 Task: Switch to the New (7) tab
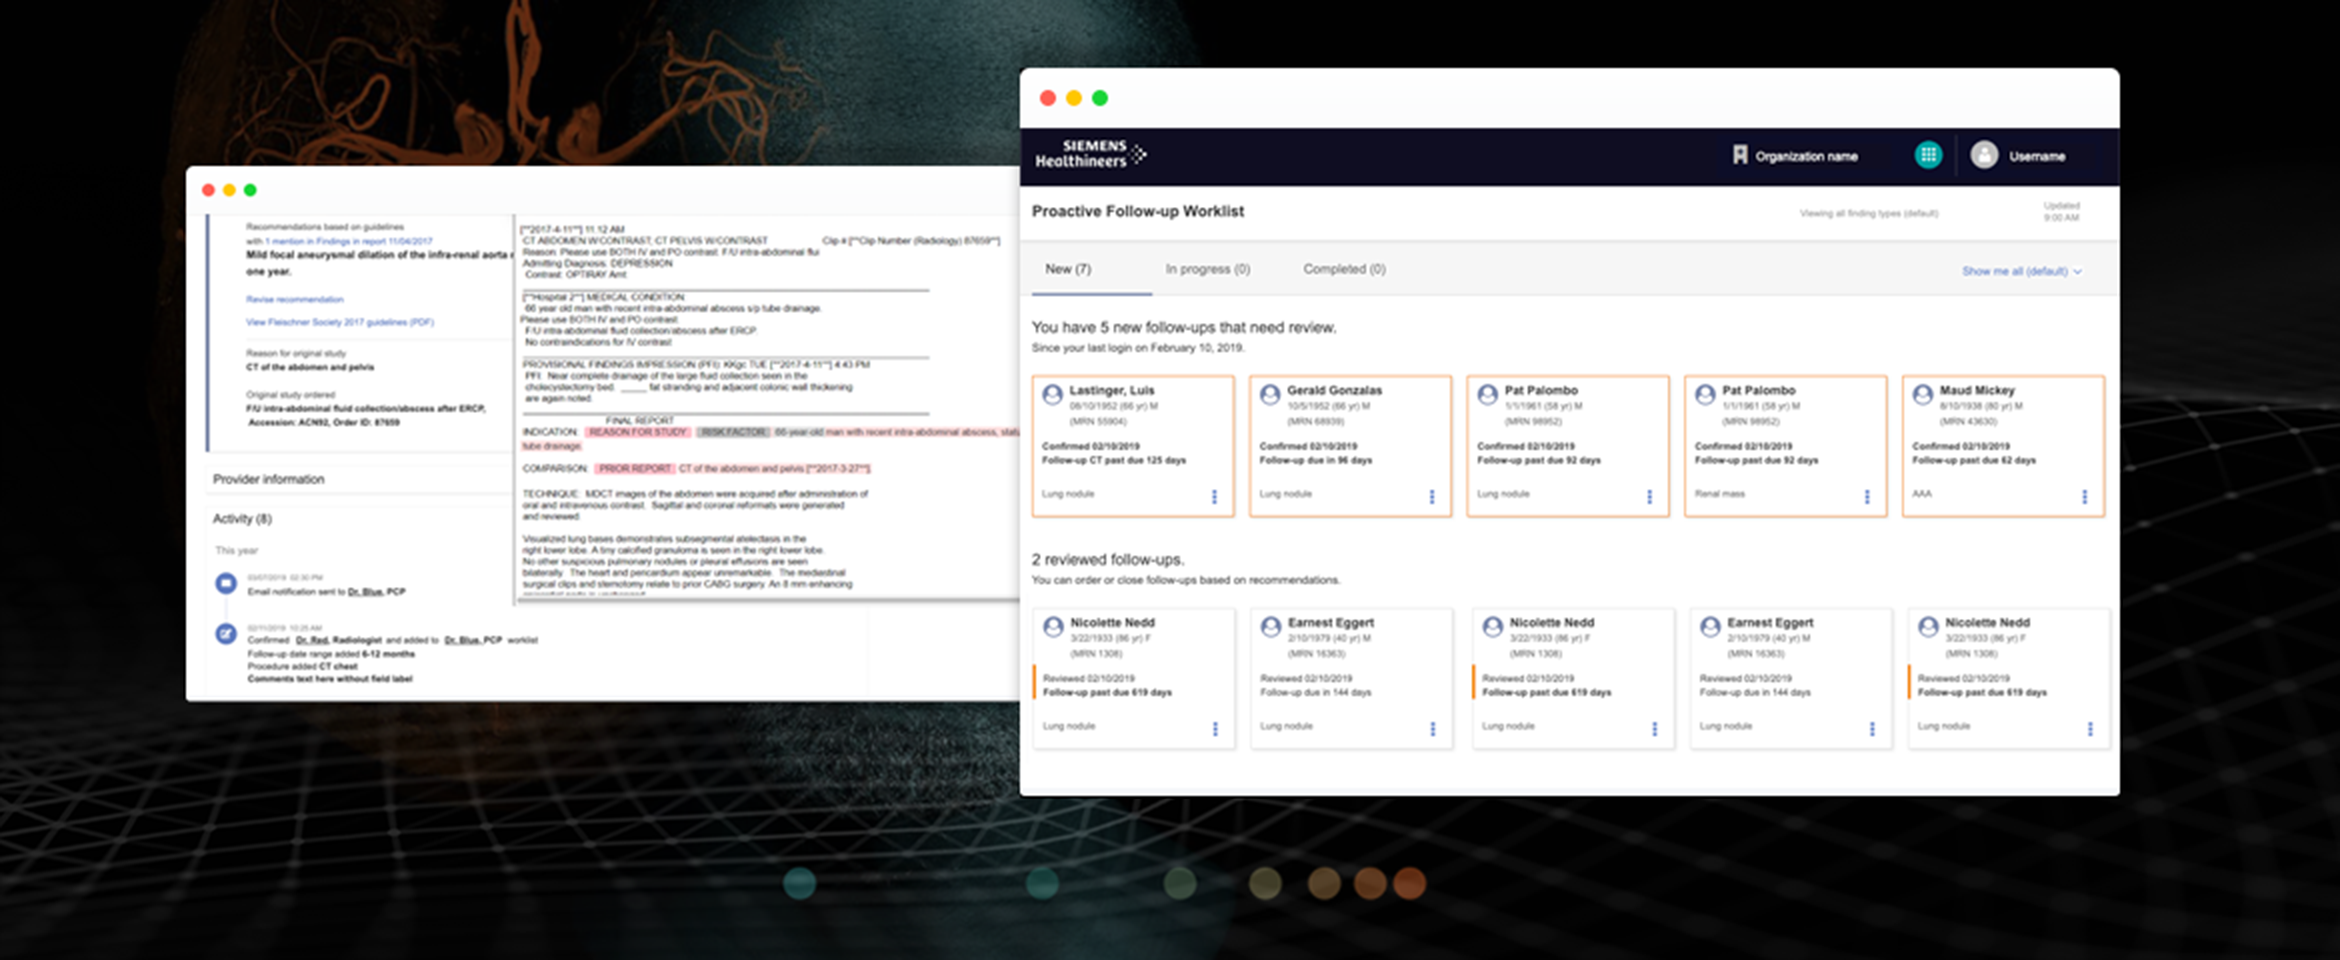click(x=1068, y=269)
